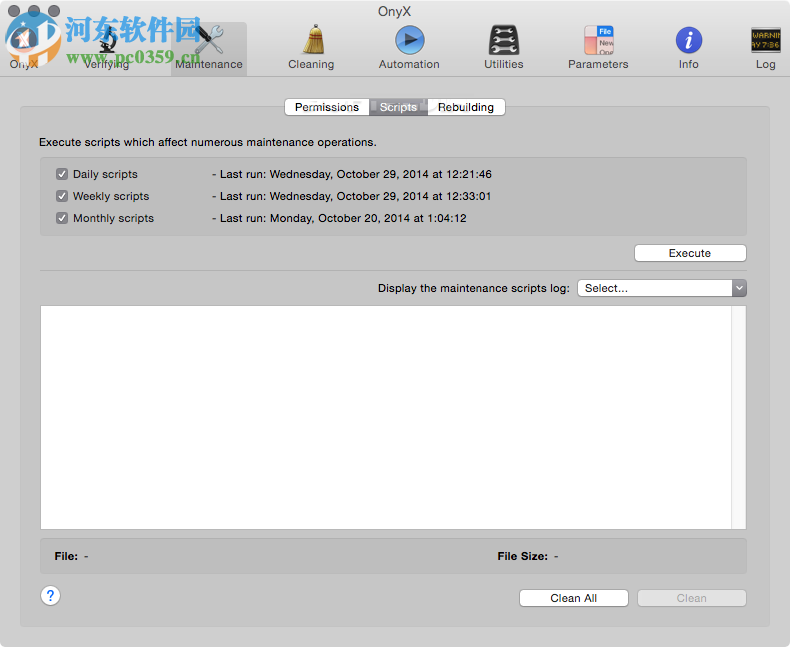The image size is (790, 647).
Task: Open the maintenance scripts log Select dropdown
Action: pyautogui.click(x=662, y=288)
